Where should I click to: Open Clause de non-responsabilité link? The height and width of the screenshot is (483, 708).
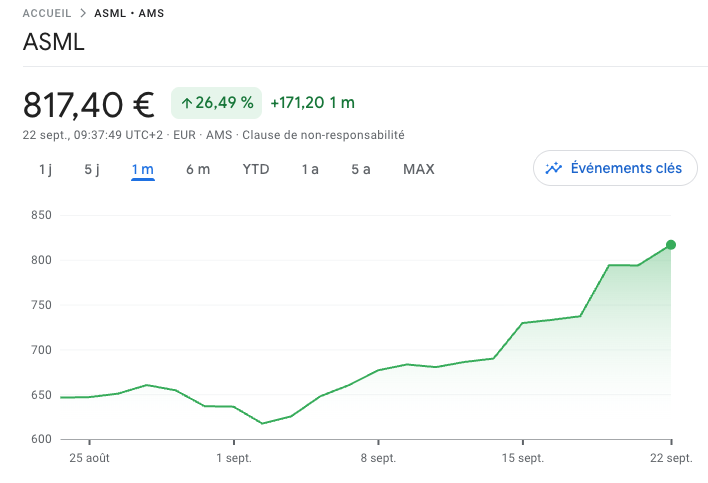click(x=322, y=134)
